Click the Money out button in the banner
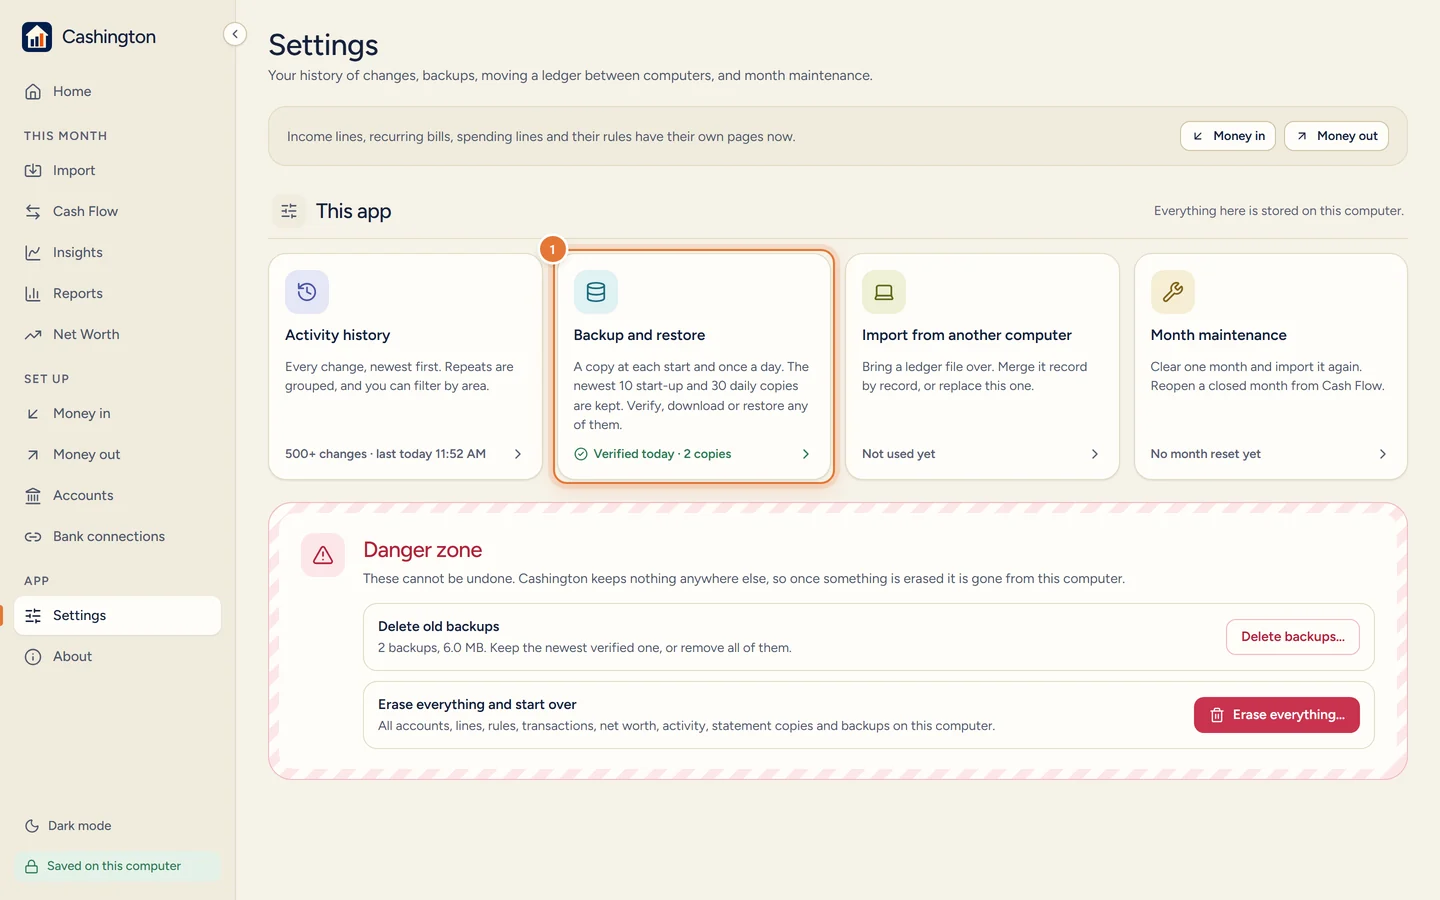The image size is (1440, 900). 1336,136
